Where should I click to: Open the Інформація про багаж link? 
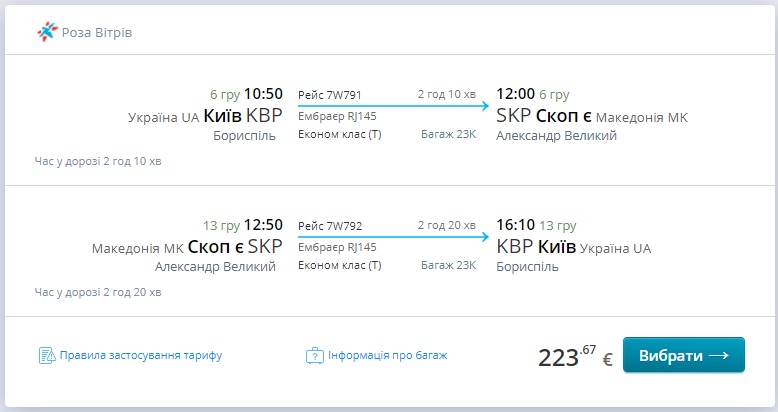(387, 355)
